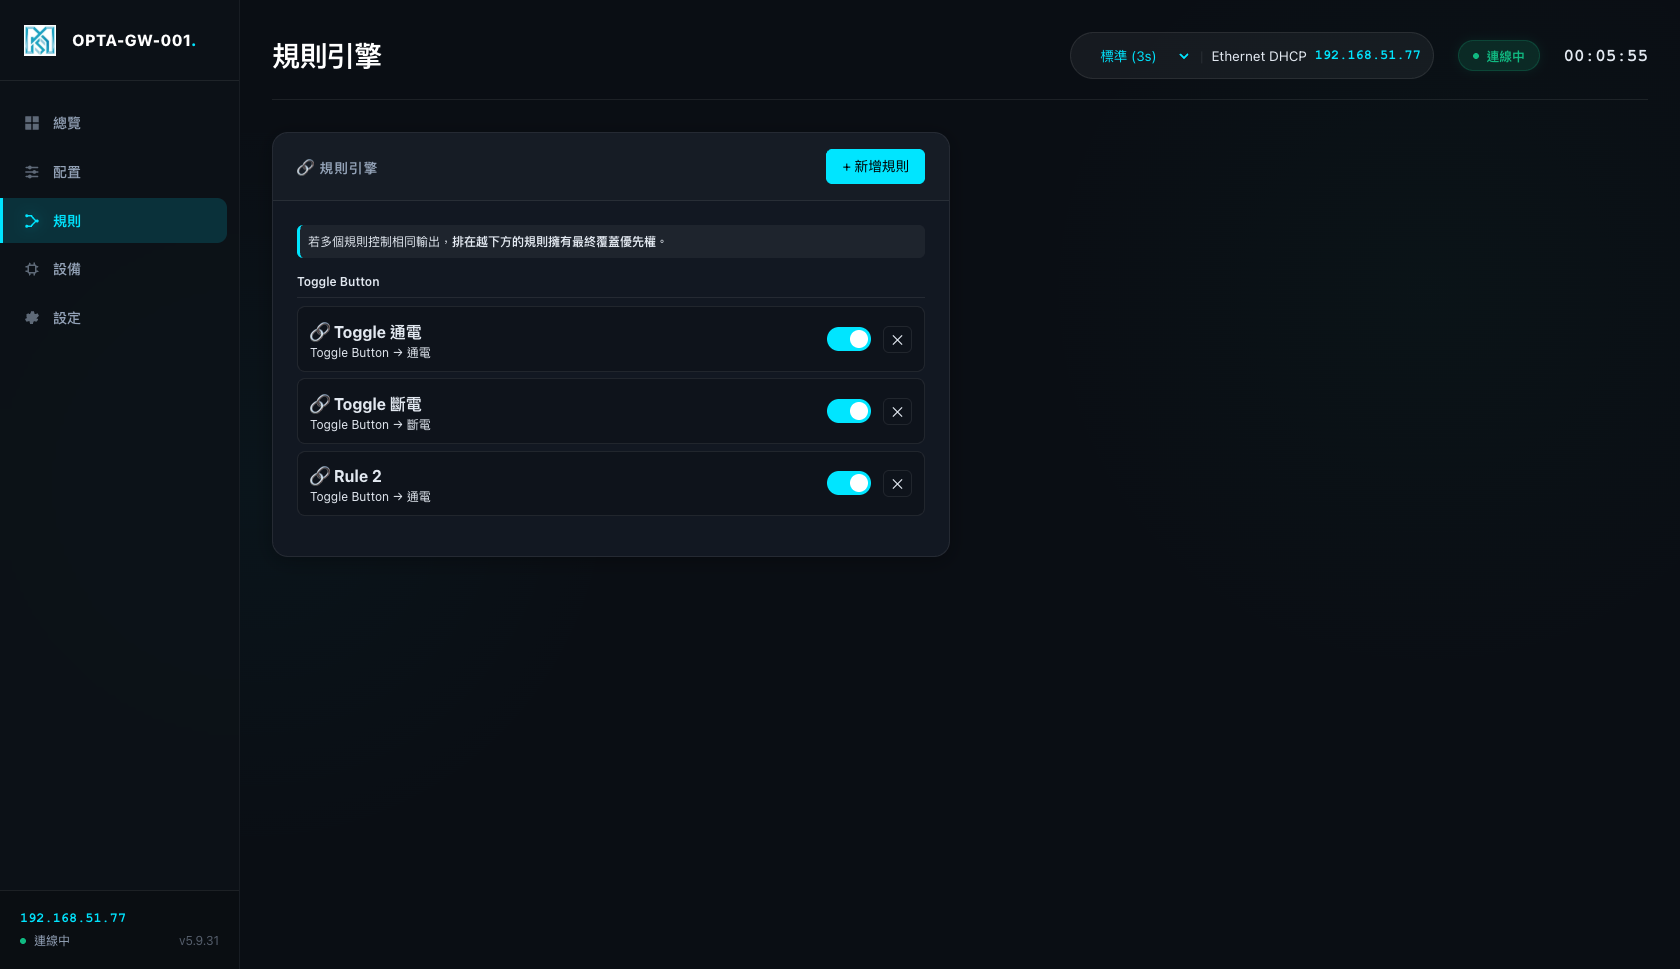Click the OPTA-GW-001 device name
The width and height of the screenshot is (1680, 969).
134,40
